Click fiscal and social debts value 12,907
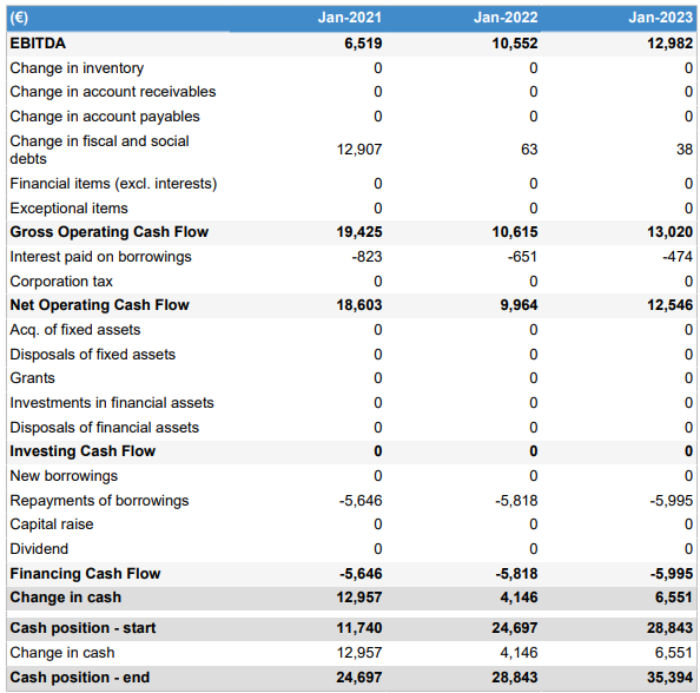The image size is (700, 693). pos(359,149)
